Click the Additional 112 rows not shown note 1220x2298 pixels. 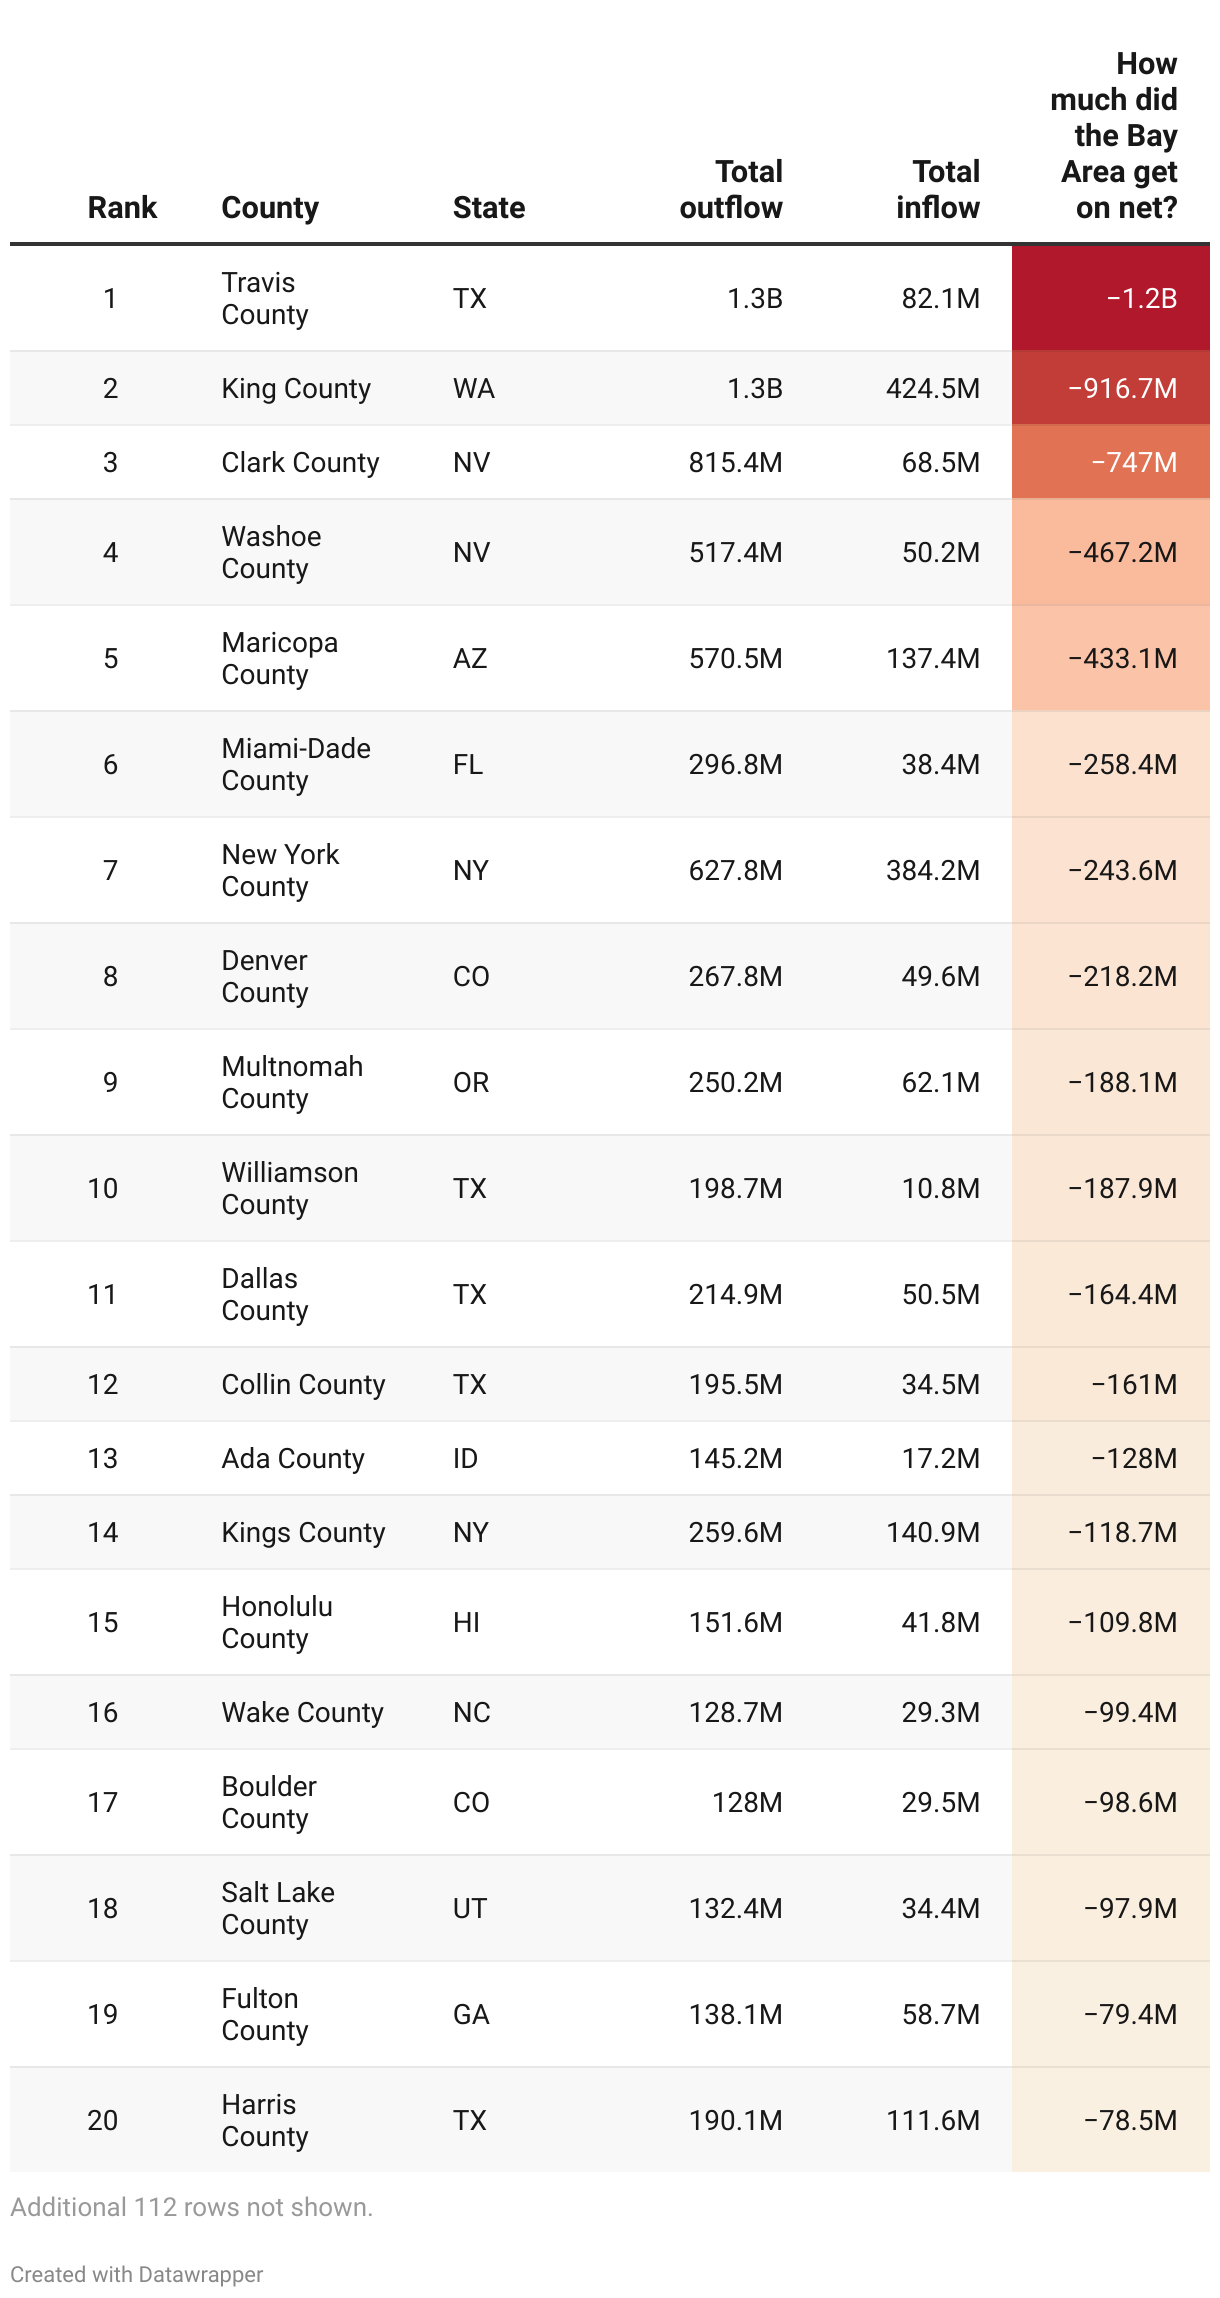[191, 2207]
